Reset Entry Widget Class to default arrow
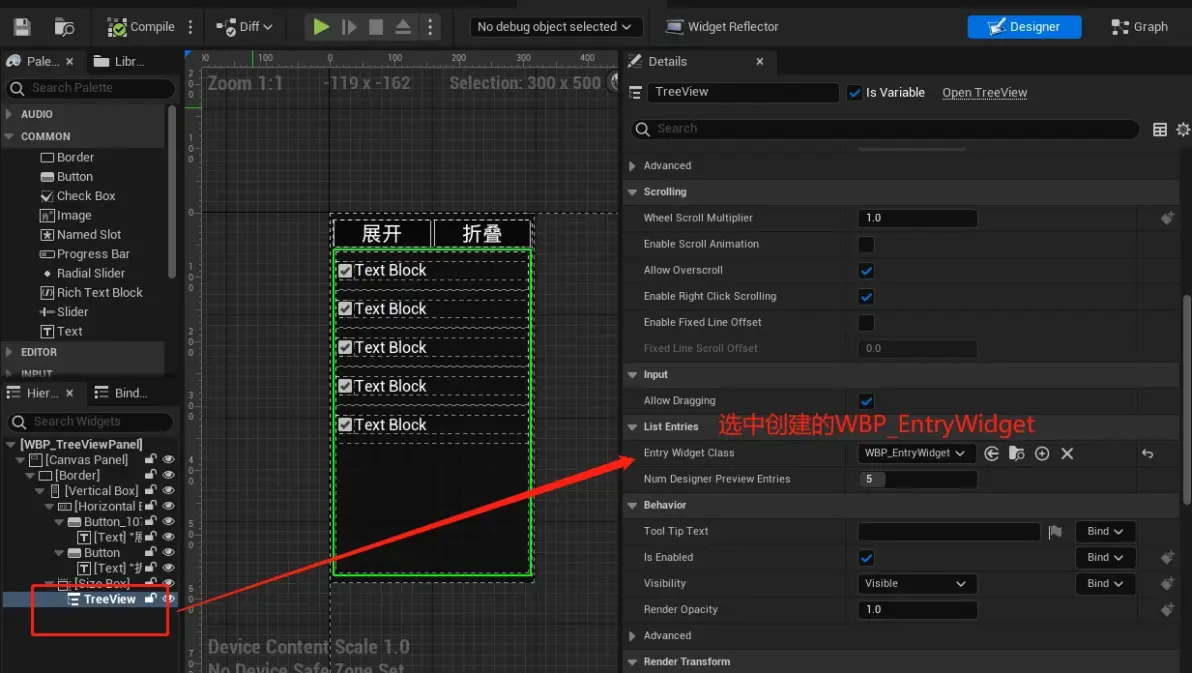Viewport: 1192px width, 673px height. tap(1147, 454)
